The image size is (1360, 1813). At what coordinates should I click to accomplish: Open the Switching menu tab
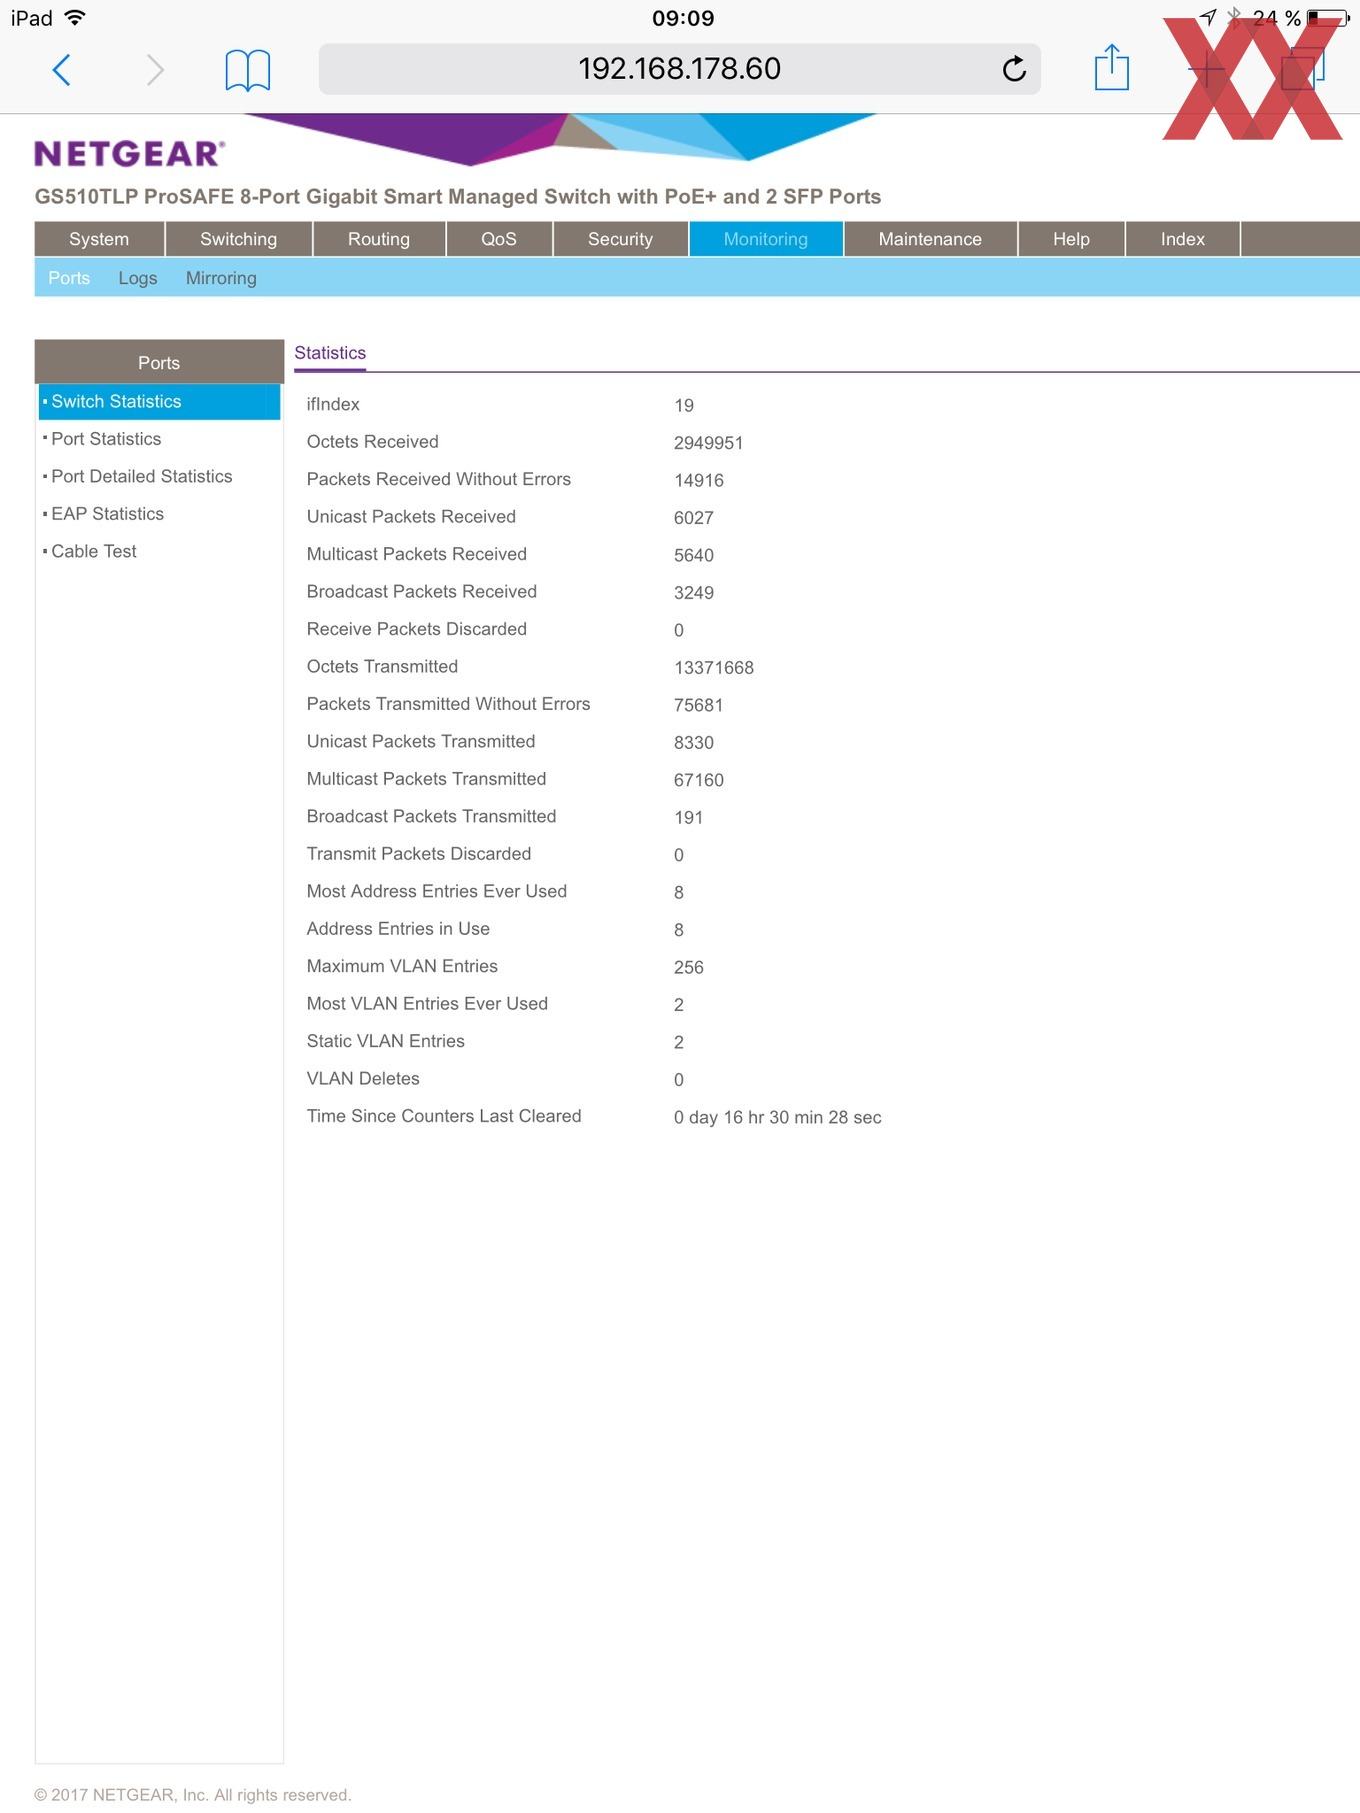click(x=238, y=239)
